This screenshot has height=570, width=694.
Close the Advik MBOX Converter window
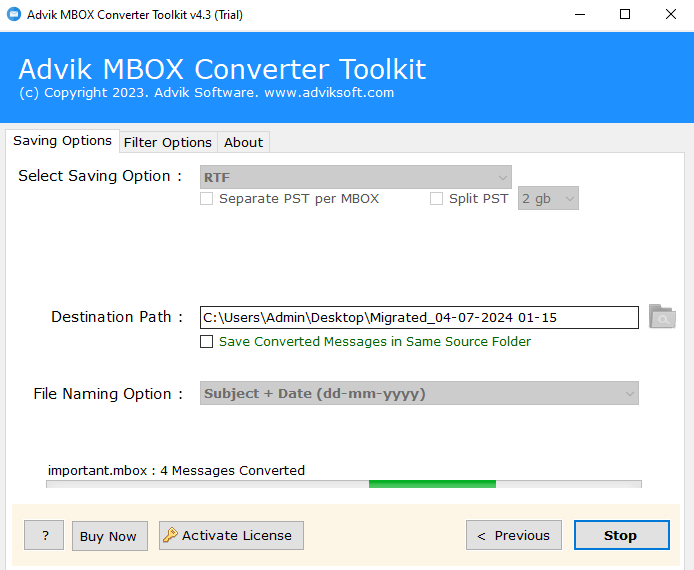(671, 15)
